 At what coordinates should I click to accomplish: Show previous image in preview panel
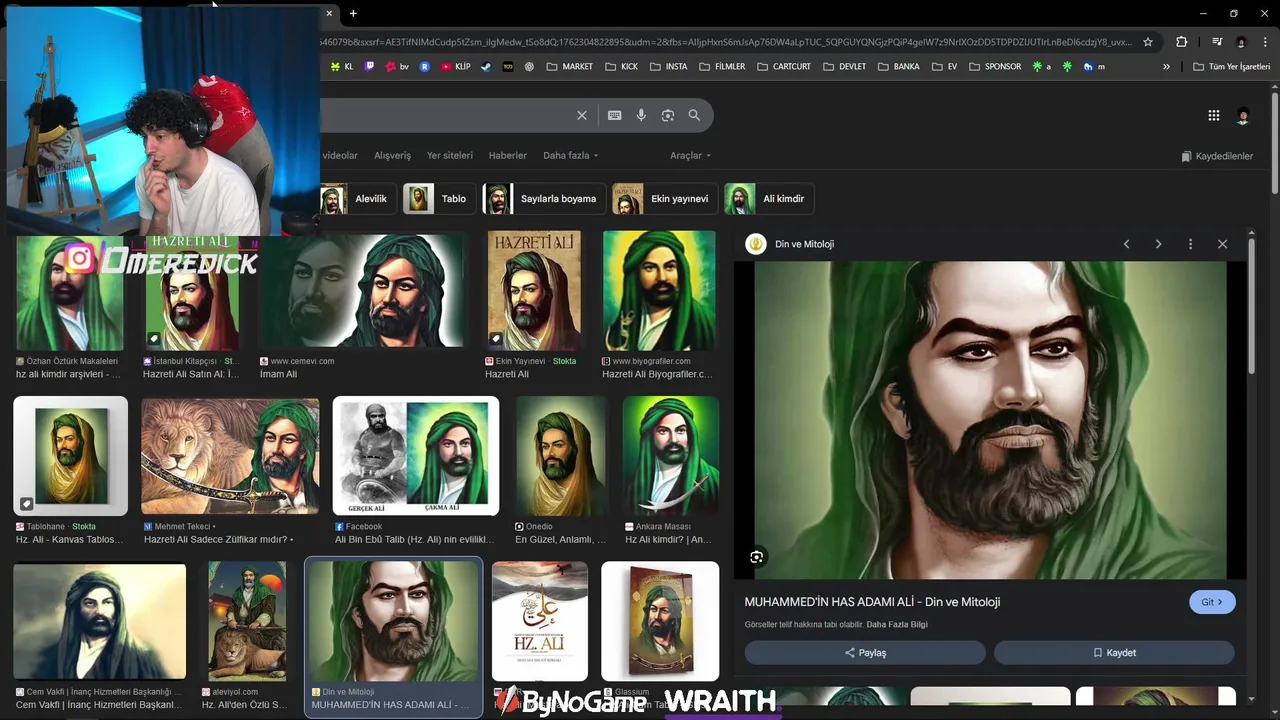(1126, 244)
